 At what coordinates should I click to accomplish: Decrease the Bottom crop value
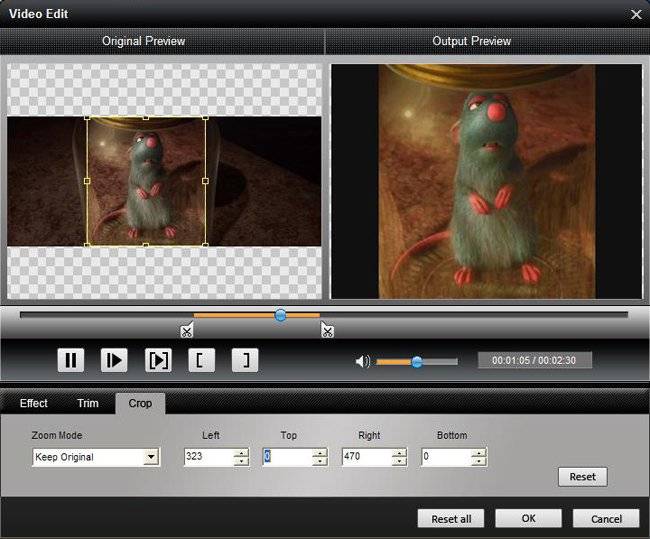[x=479, y=461]
